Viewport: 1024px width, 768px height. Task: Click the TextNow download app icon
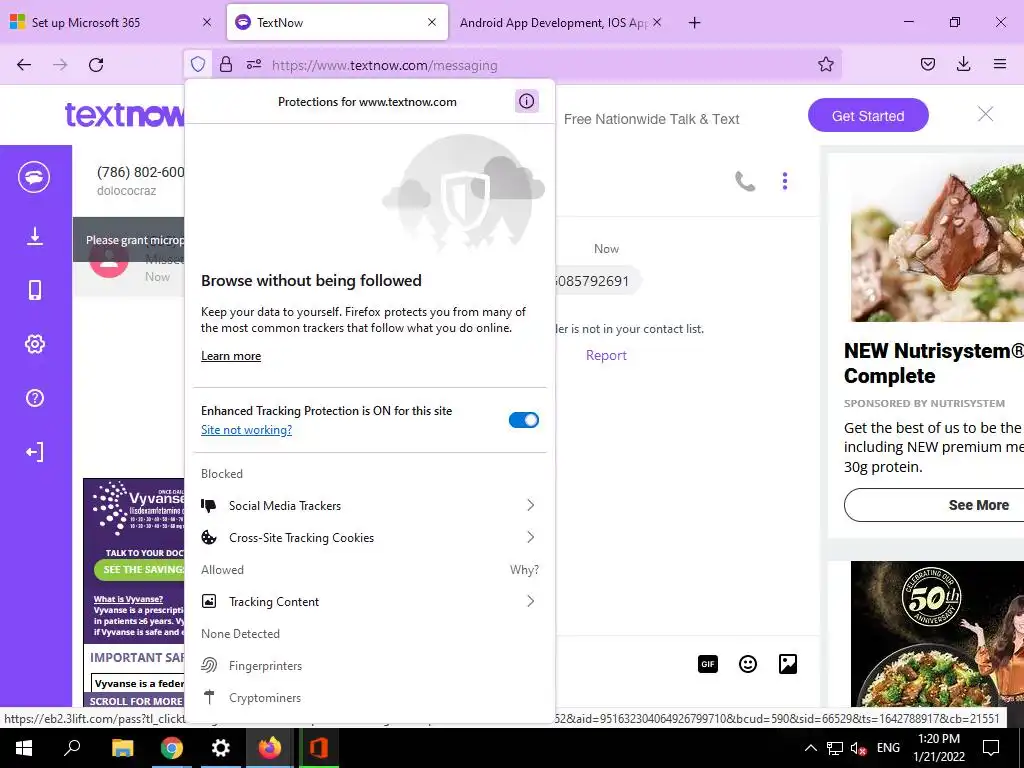35,236
